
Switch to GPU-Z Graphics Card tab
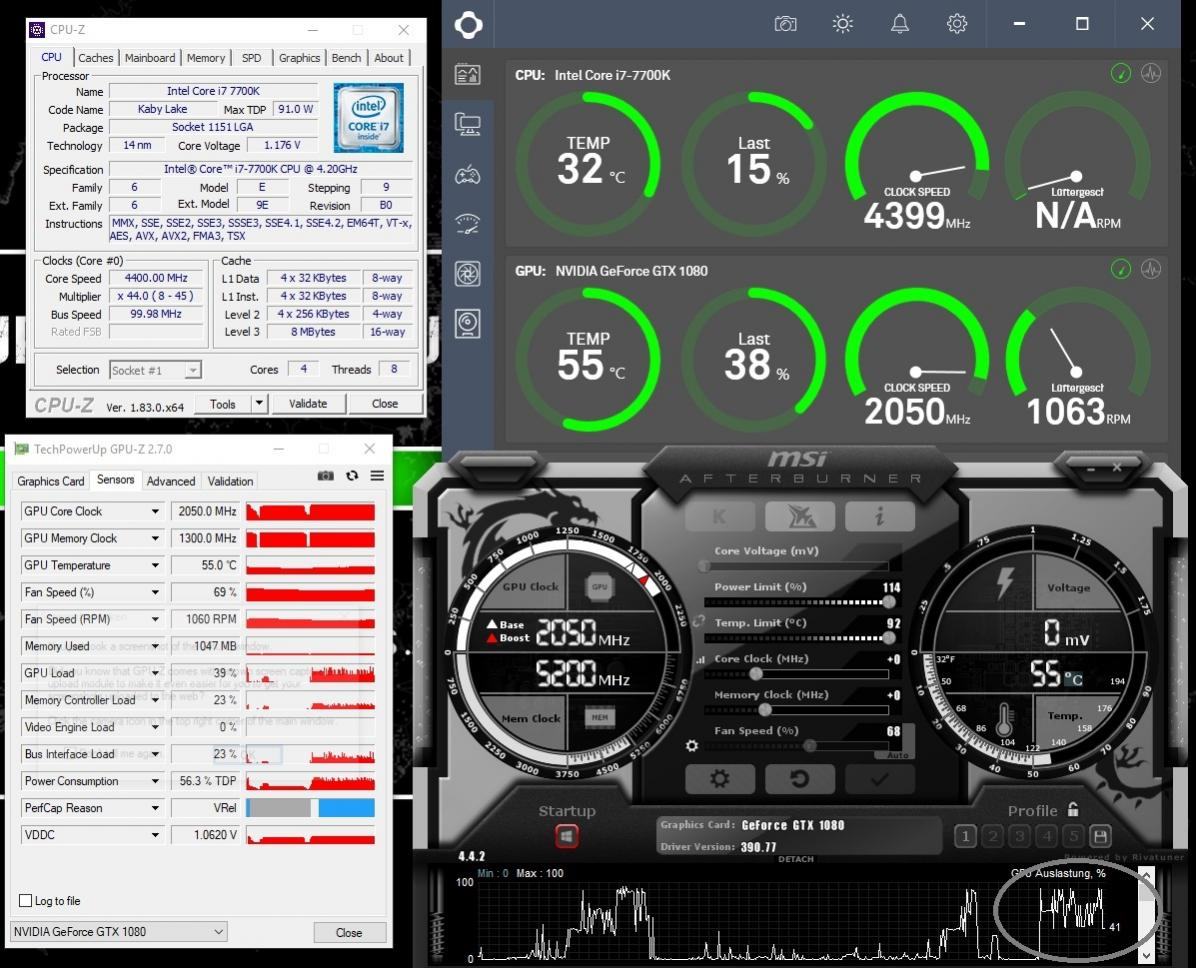50,481
